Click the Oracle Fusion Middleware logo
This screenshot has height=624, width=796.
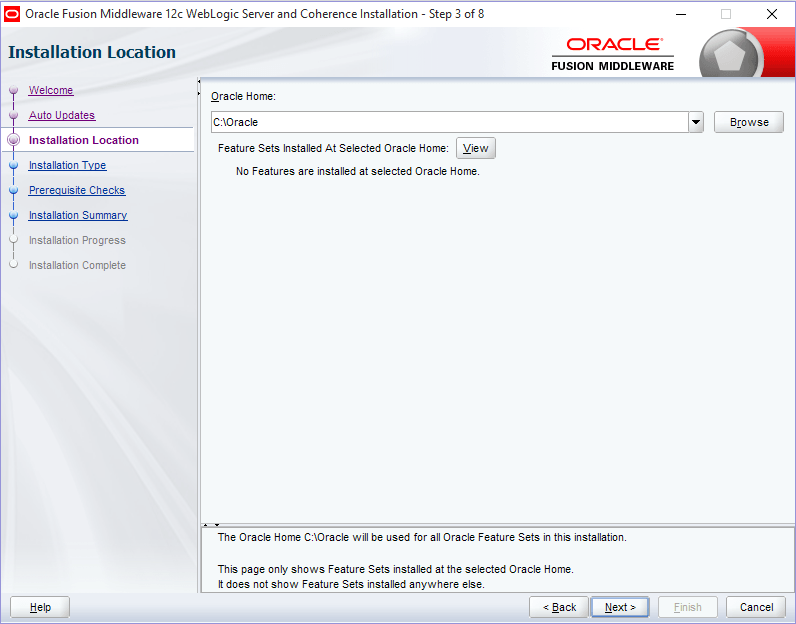pyautogui.click(x=613, y=54)
